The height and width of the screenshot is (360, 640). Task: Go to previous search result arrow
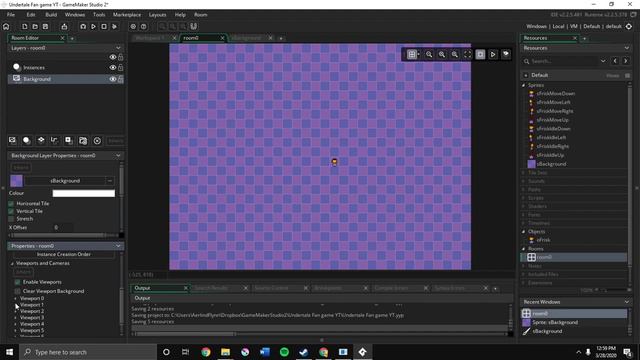click(615, 61)
